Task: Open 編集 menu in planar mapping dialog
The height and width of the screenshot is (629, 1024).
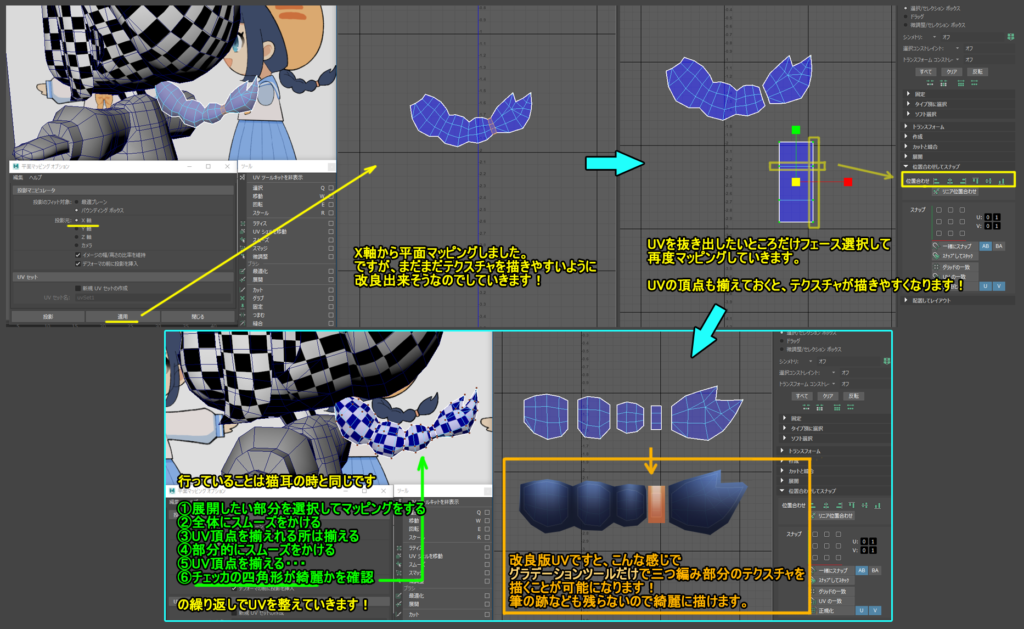Action: click(x=18, y=178)
